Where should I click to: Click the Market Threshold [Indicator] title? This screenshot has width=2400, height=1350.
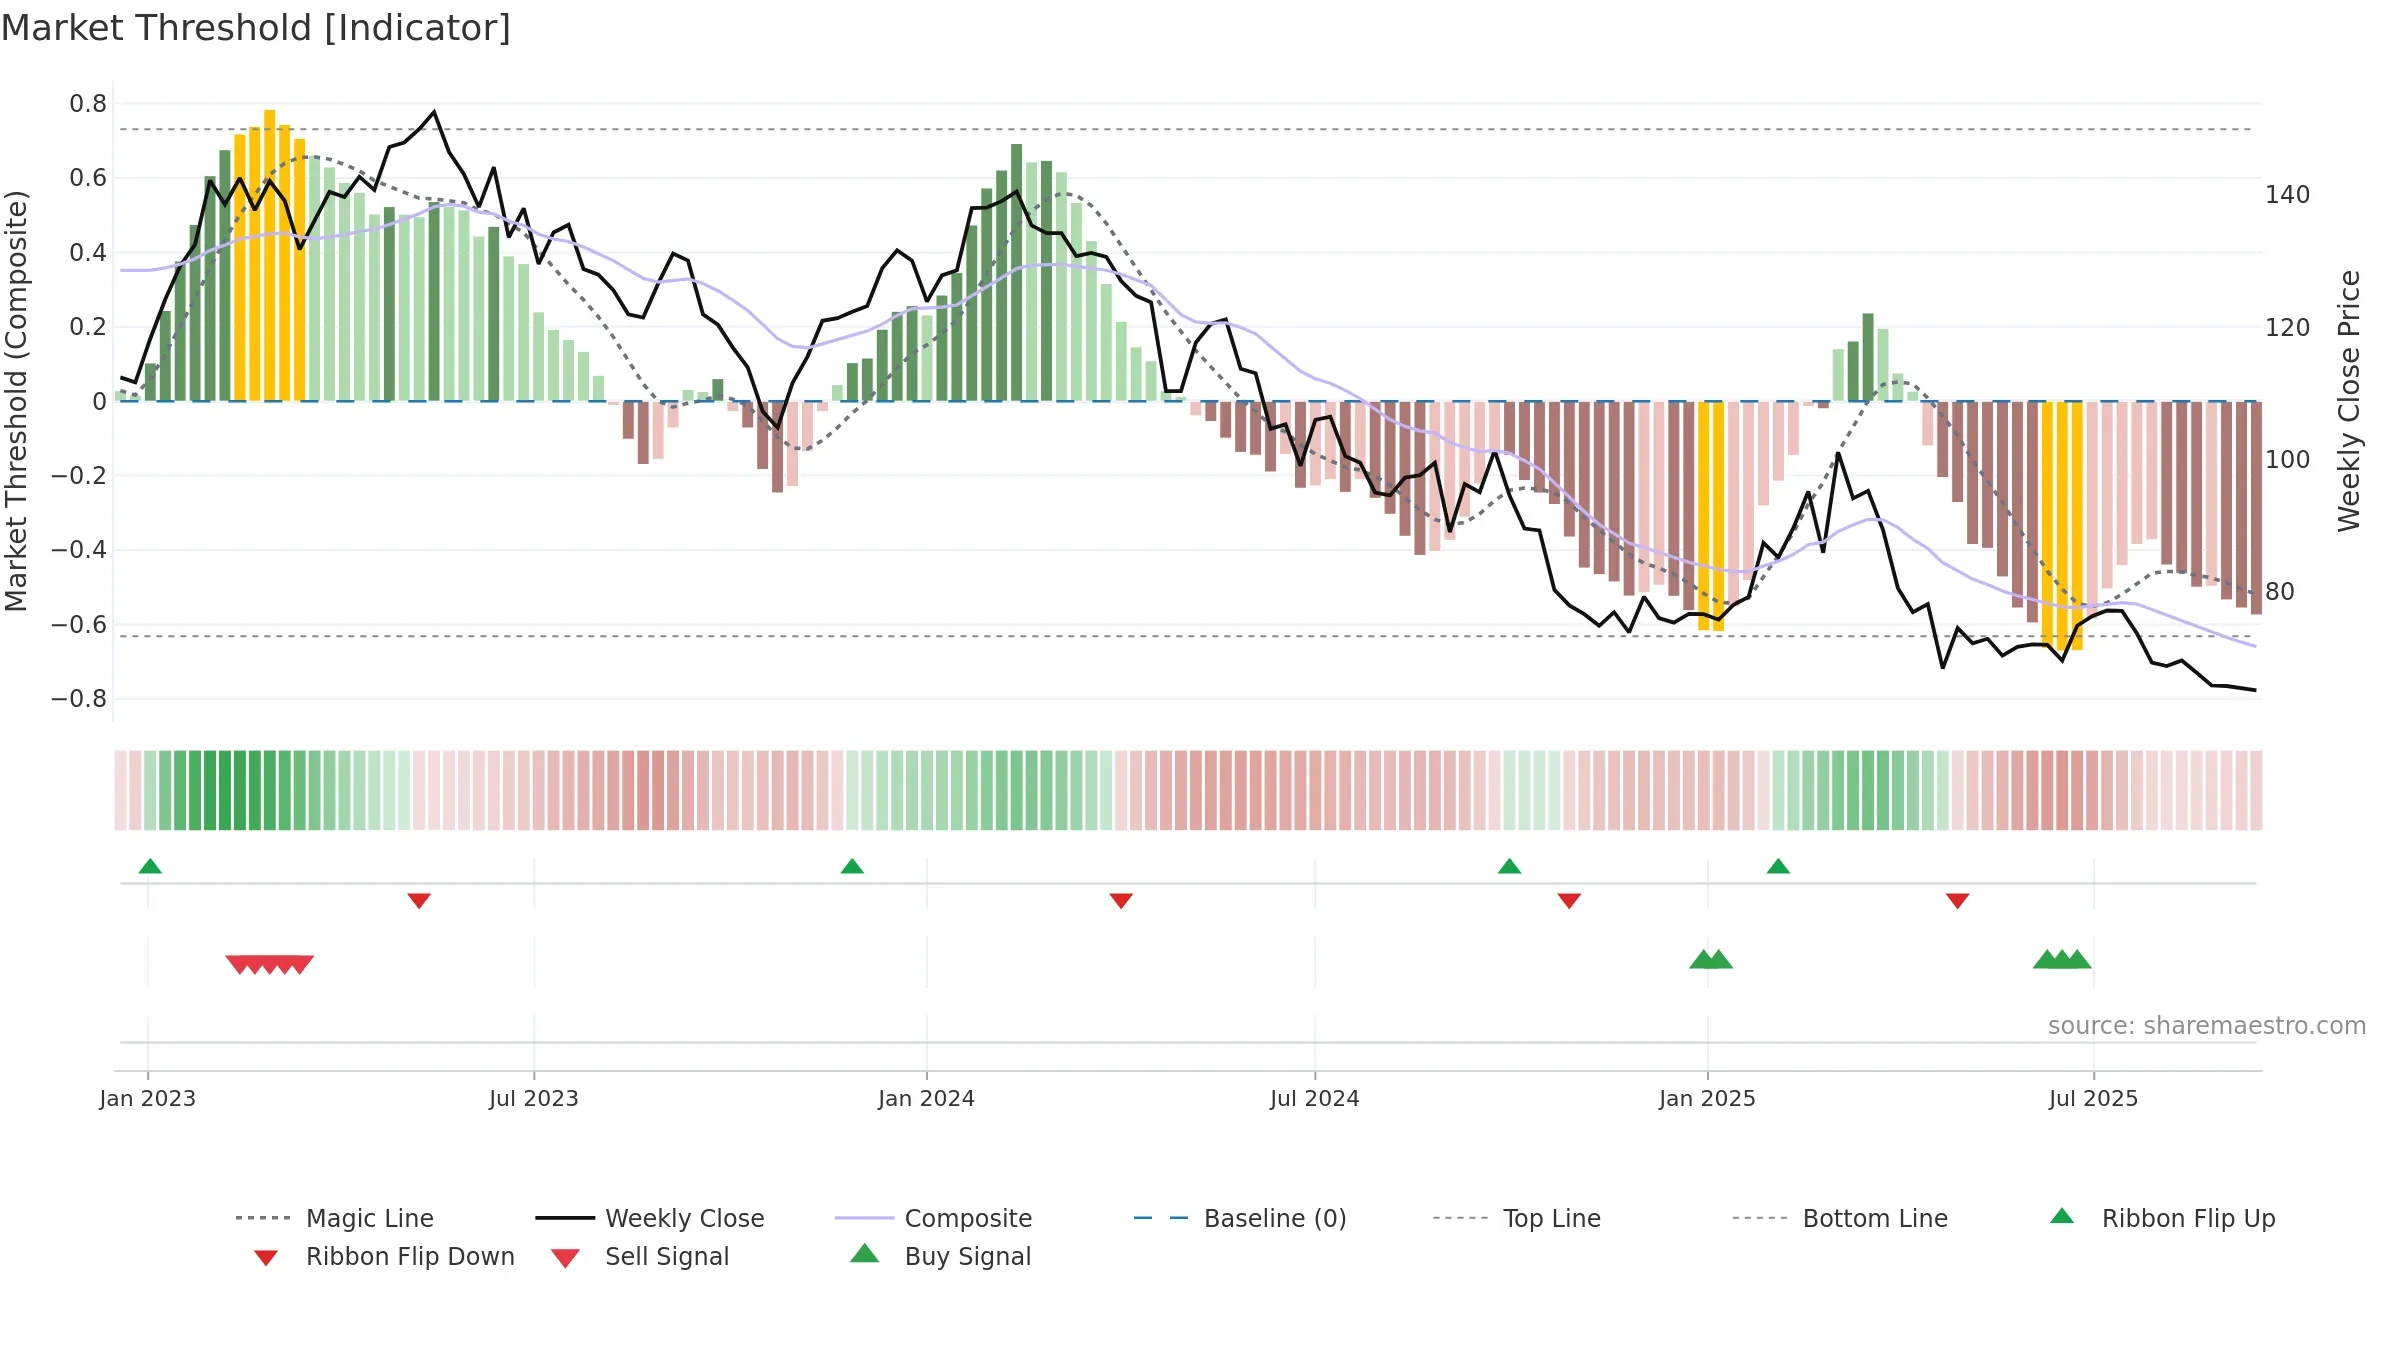[256, 28]
